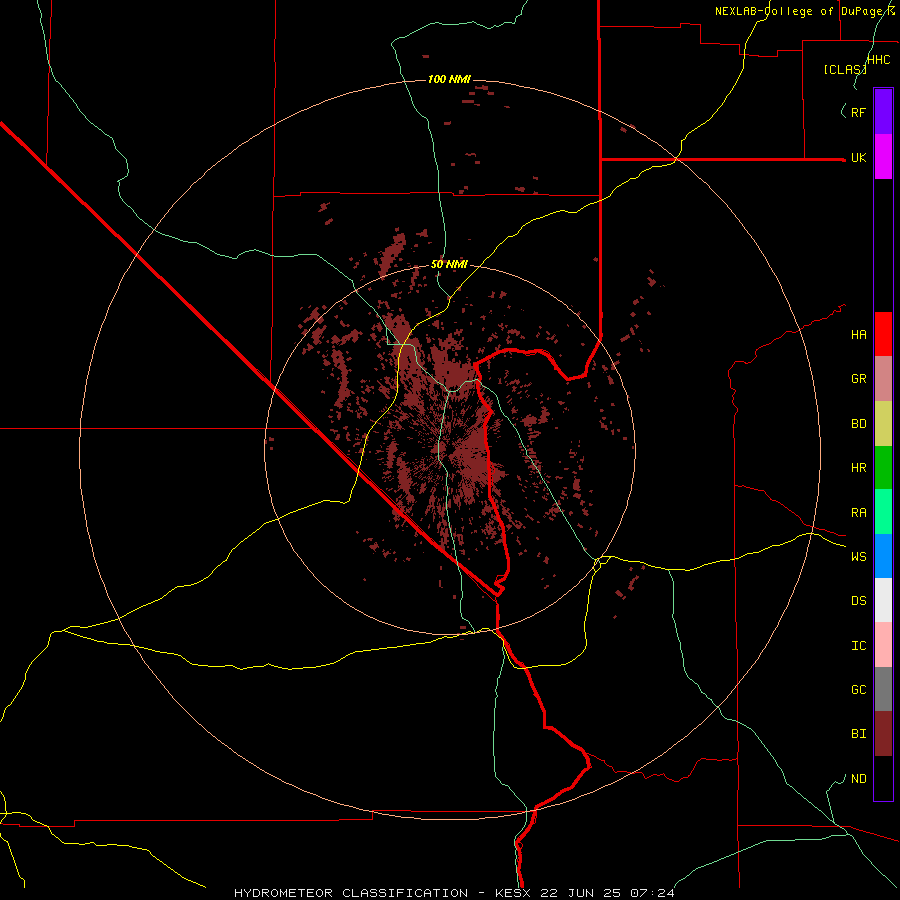The width and height of the screenshot is (900, 900).
Task: Click the HHC product label
Action: 879,60
